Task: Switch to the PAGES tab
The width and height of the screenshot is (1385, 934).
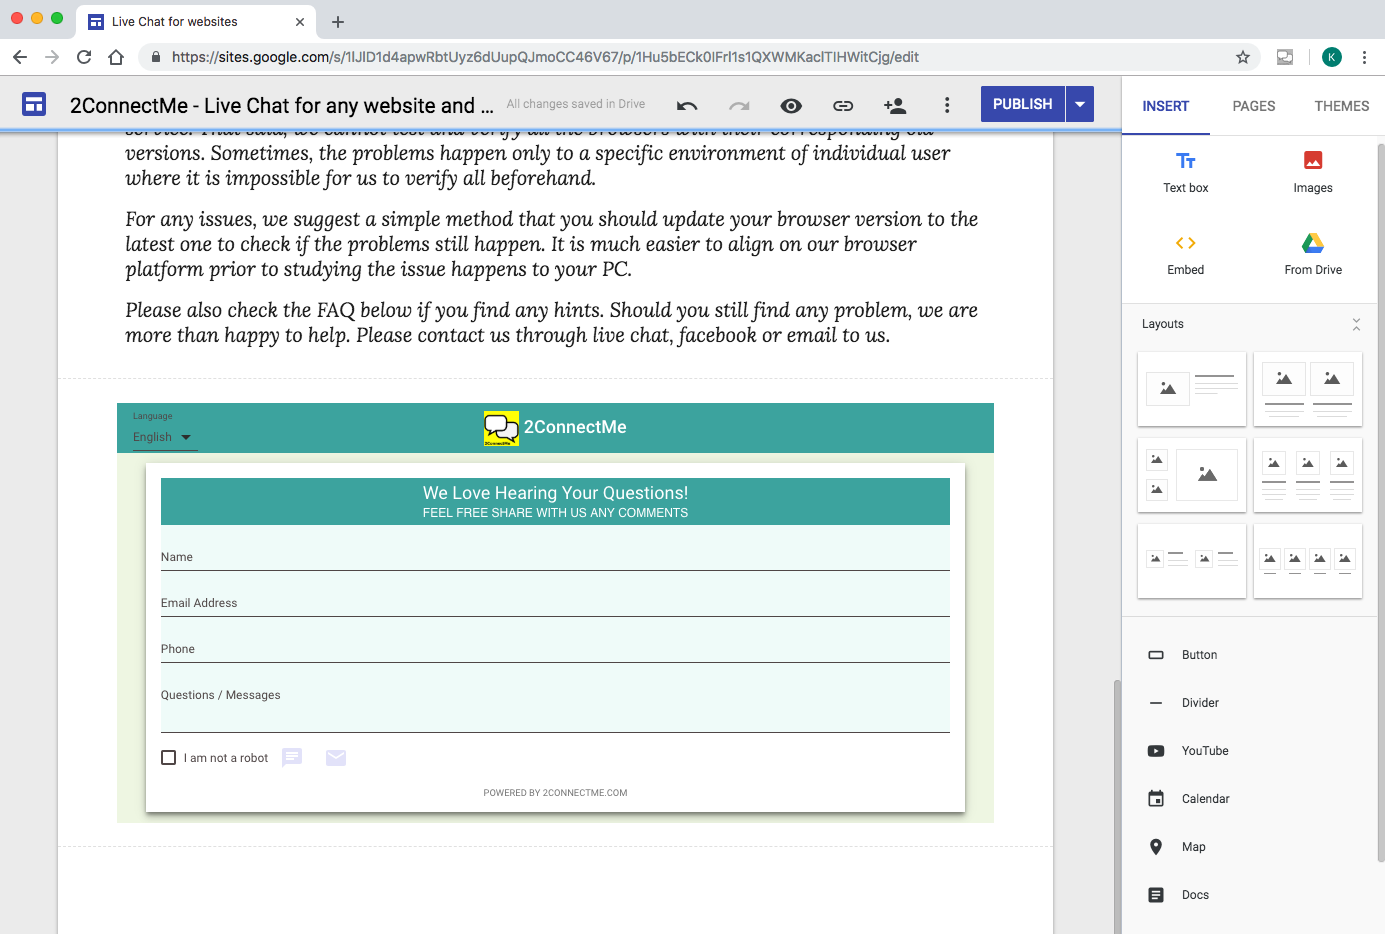Action: coord(1254,106)
